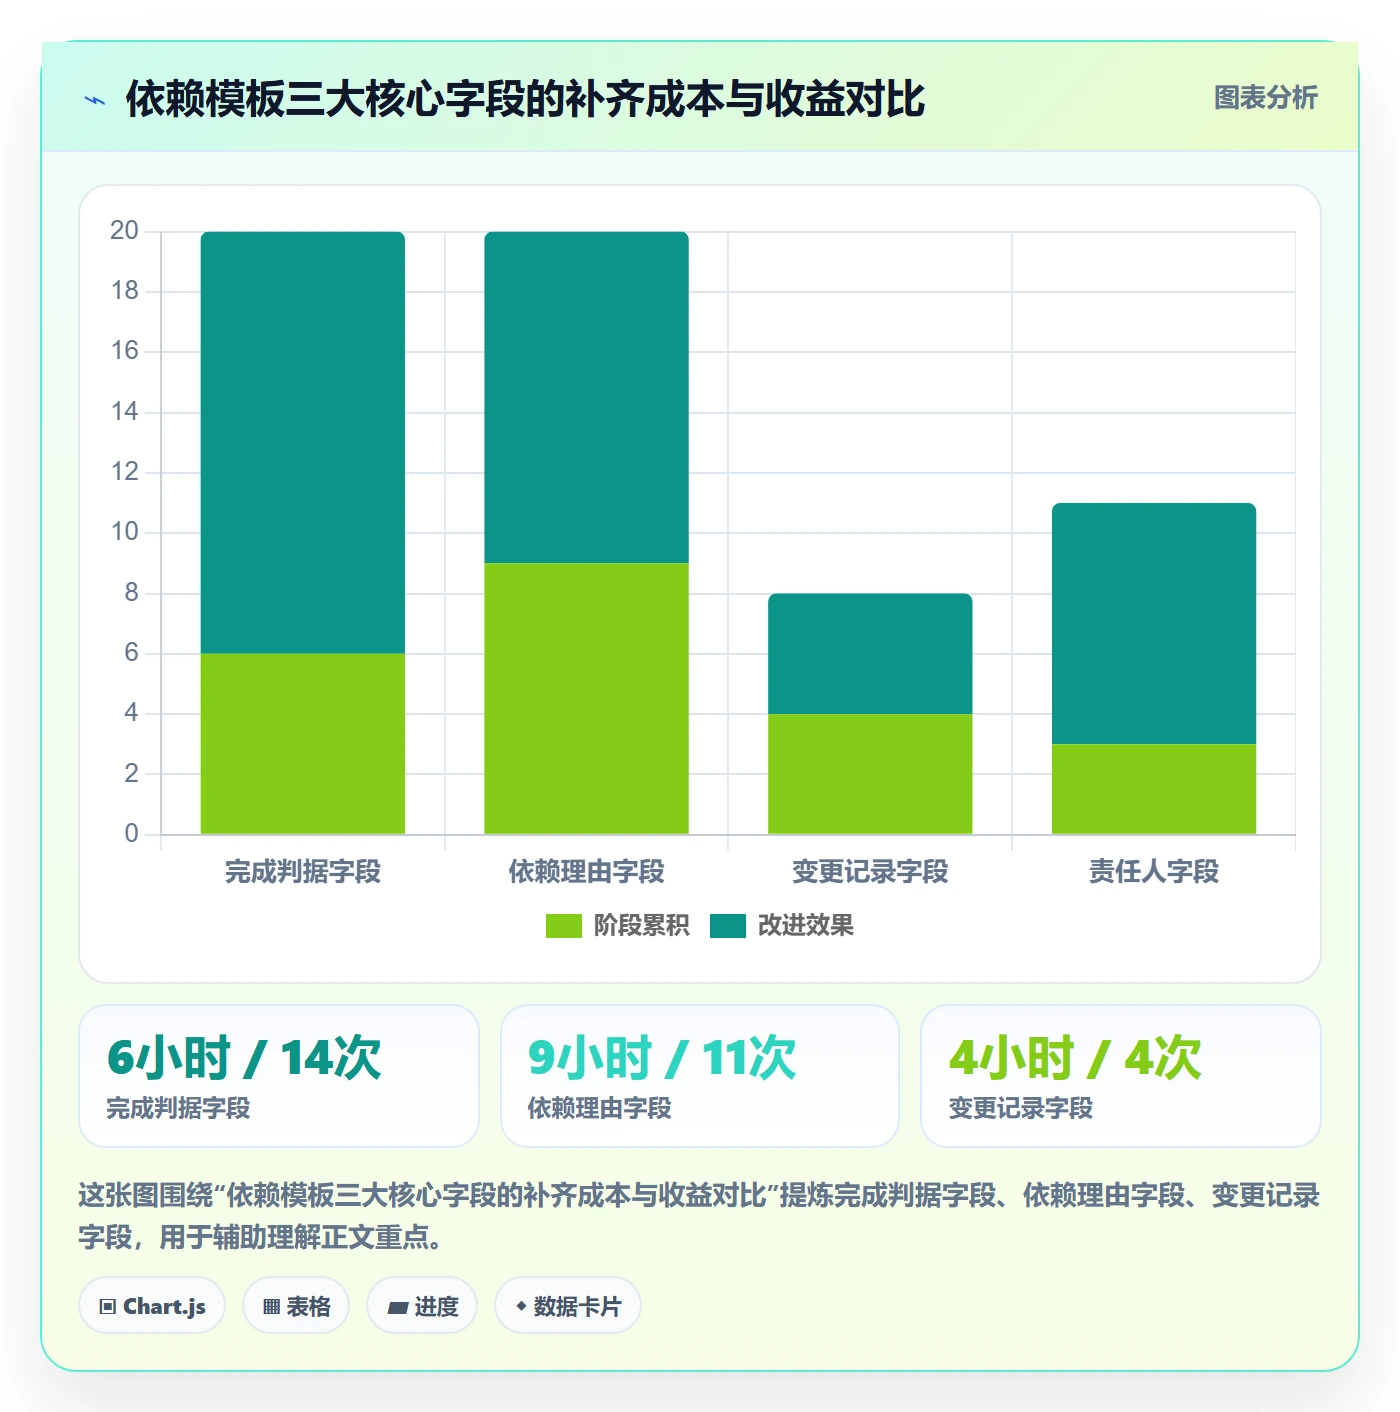Click the light-green 阶段累积 legend swatch
Viewport: 1400px width, 1412px height.
pos(563,926)
